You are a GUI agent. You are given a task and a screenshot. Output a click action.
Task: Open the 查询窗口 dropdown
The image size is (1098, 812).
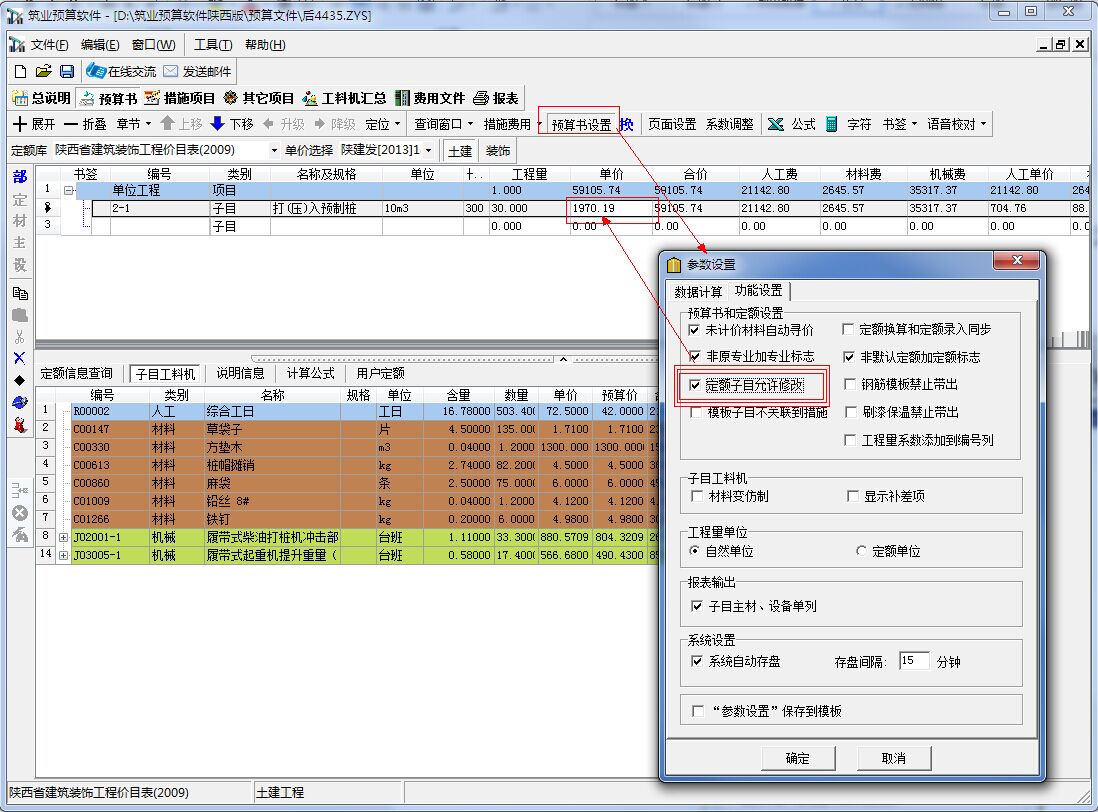coord(444,125)
